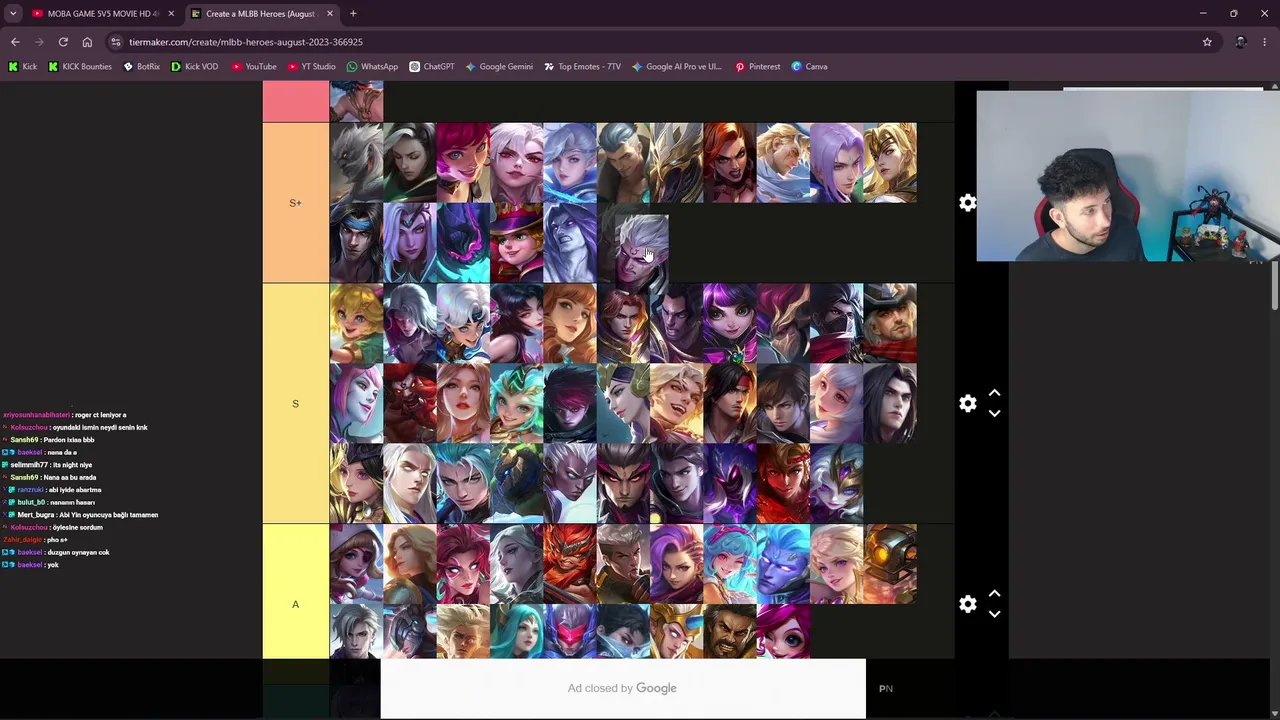Move the A tier row down
The image size is (1280, 720).
[x=994, y=614]
